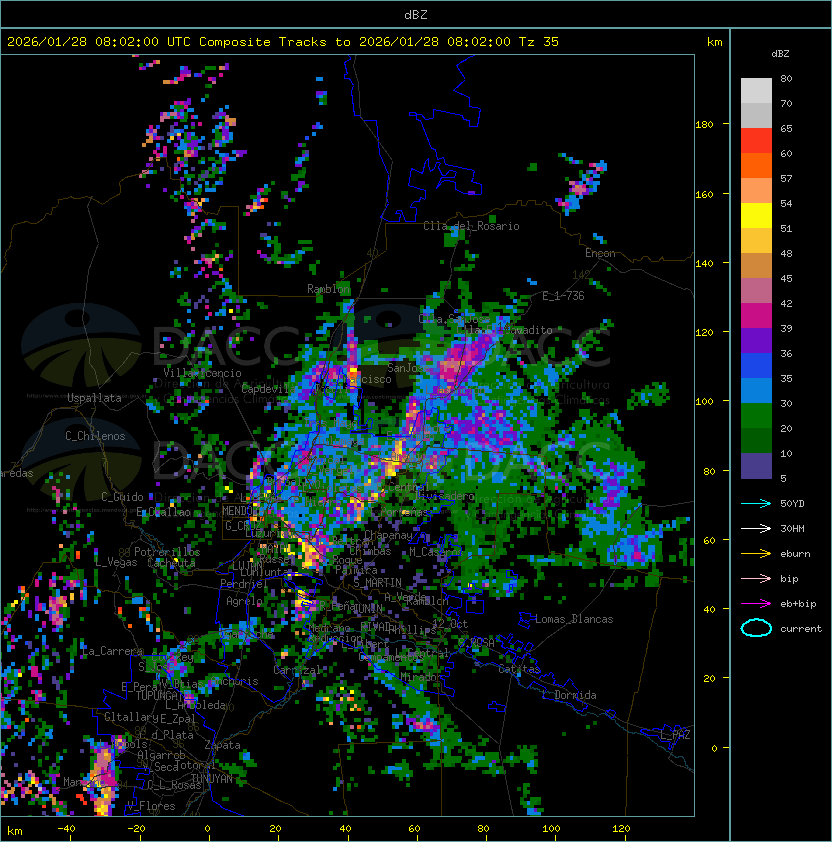832x842 pixels.
Task: Click the 'Villavicencio' map label
Action: pos(202,373)
